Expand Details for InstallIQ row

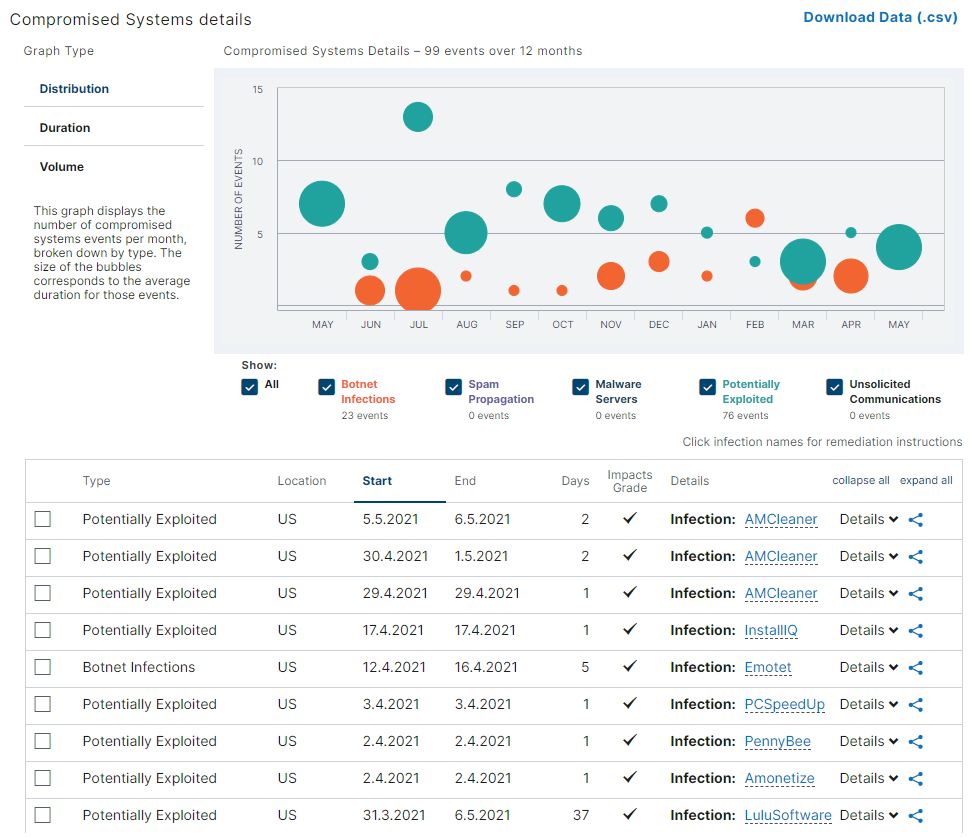pyautogui.click(x=868, y=631)
